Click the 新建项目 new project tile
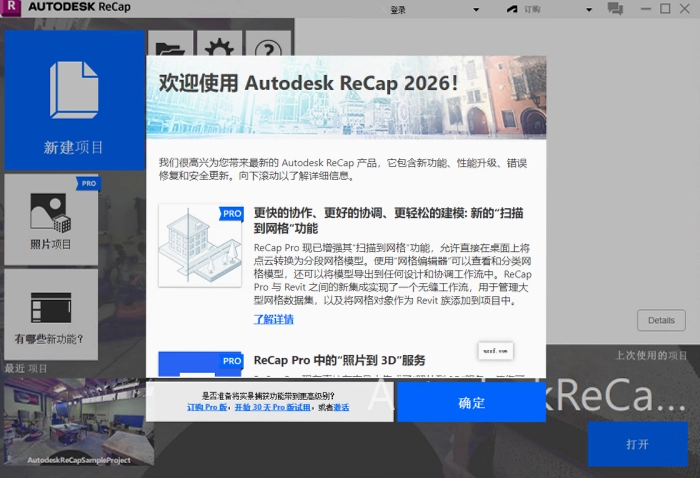 pyautogui.click(x=75, y=101)
